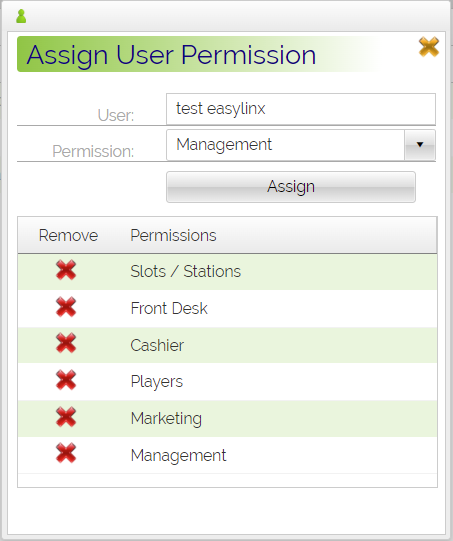Screen dimensions: 453x541
Task: Select the Management row in the table
Action: tap(227, 455)
